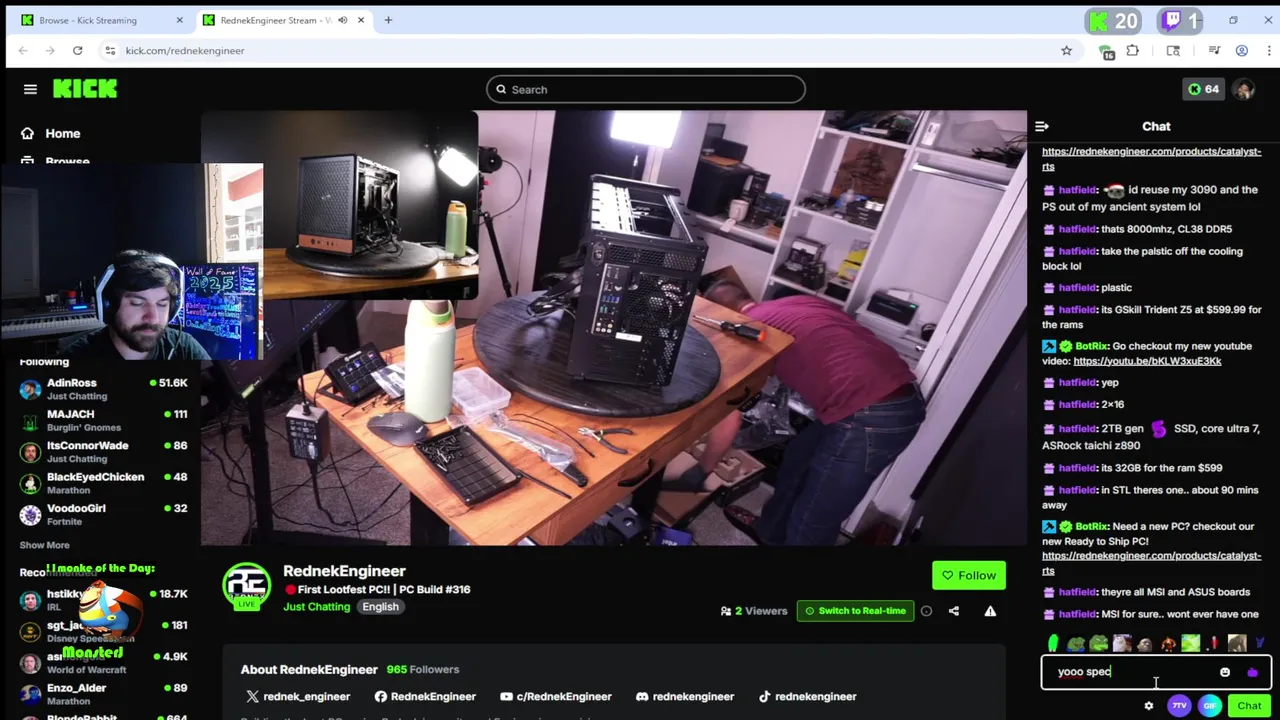Open the green shield extension with badge 16
The height and width of the screenshot is (720, 1280).
click(x=1106, y=51)
